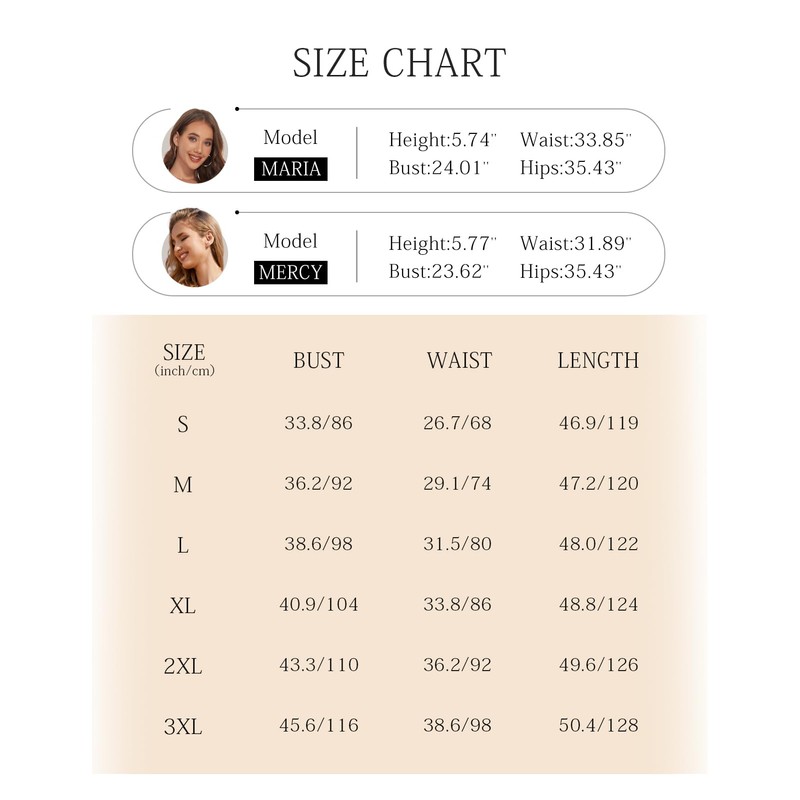
Task: Click the black MARIA name label
Action: [x=291, y=169]
